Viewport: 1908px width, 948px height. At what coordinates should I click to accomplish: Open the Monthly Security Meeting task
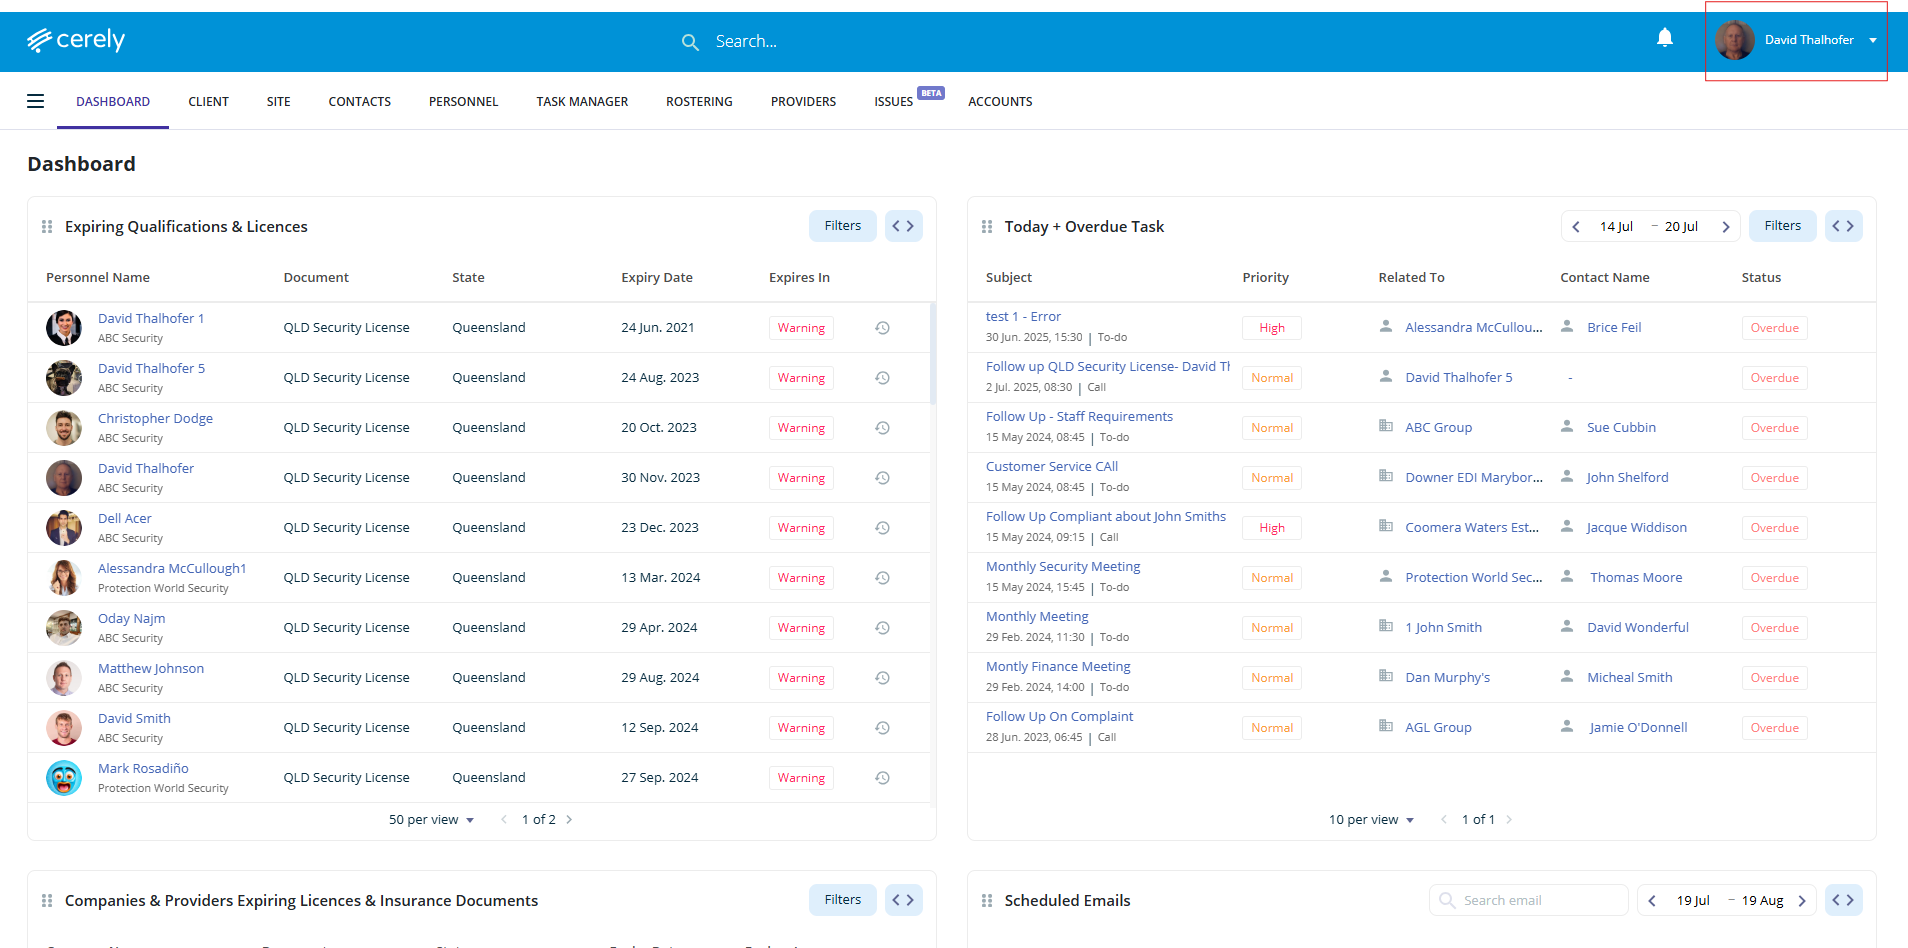(1063, 567)
